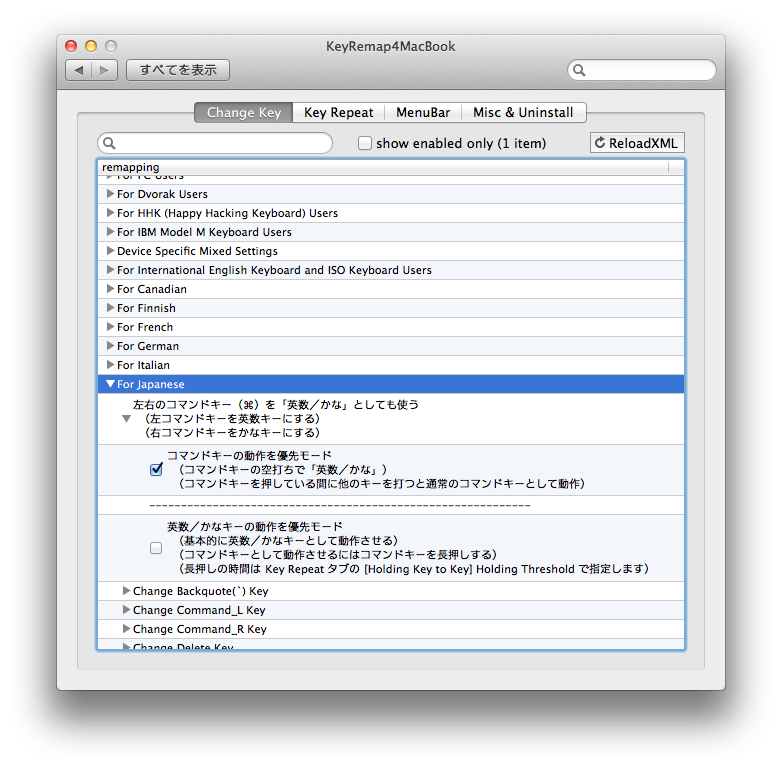Enable 英数/かなキーの動作を優先モード checkbox

tap(156, 548)
